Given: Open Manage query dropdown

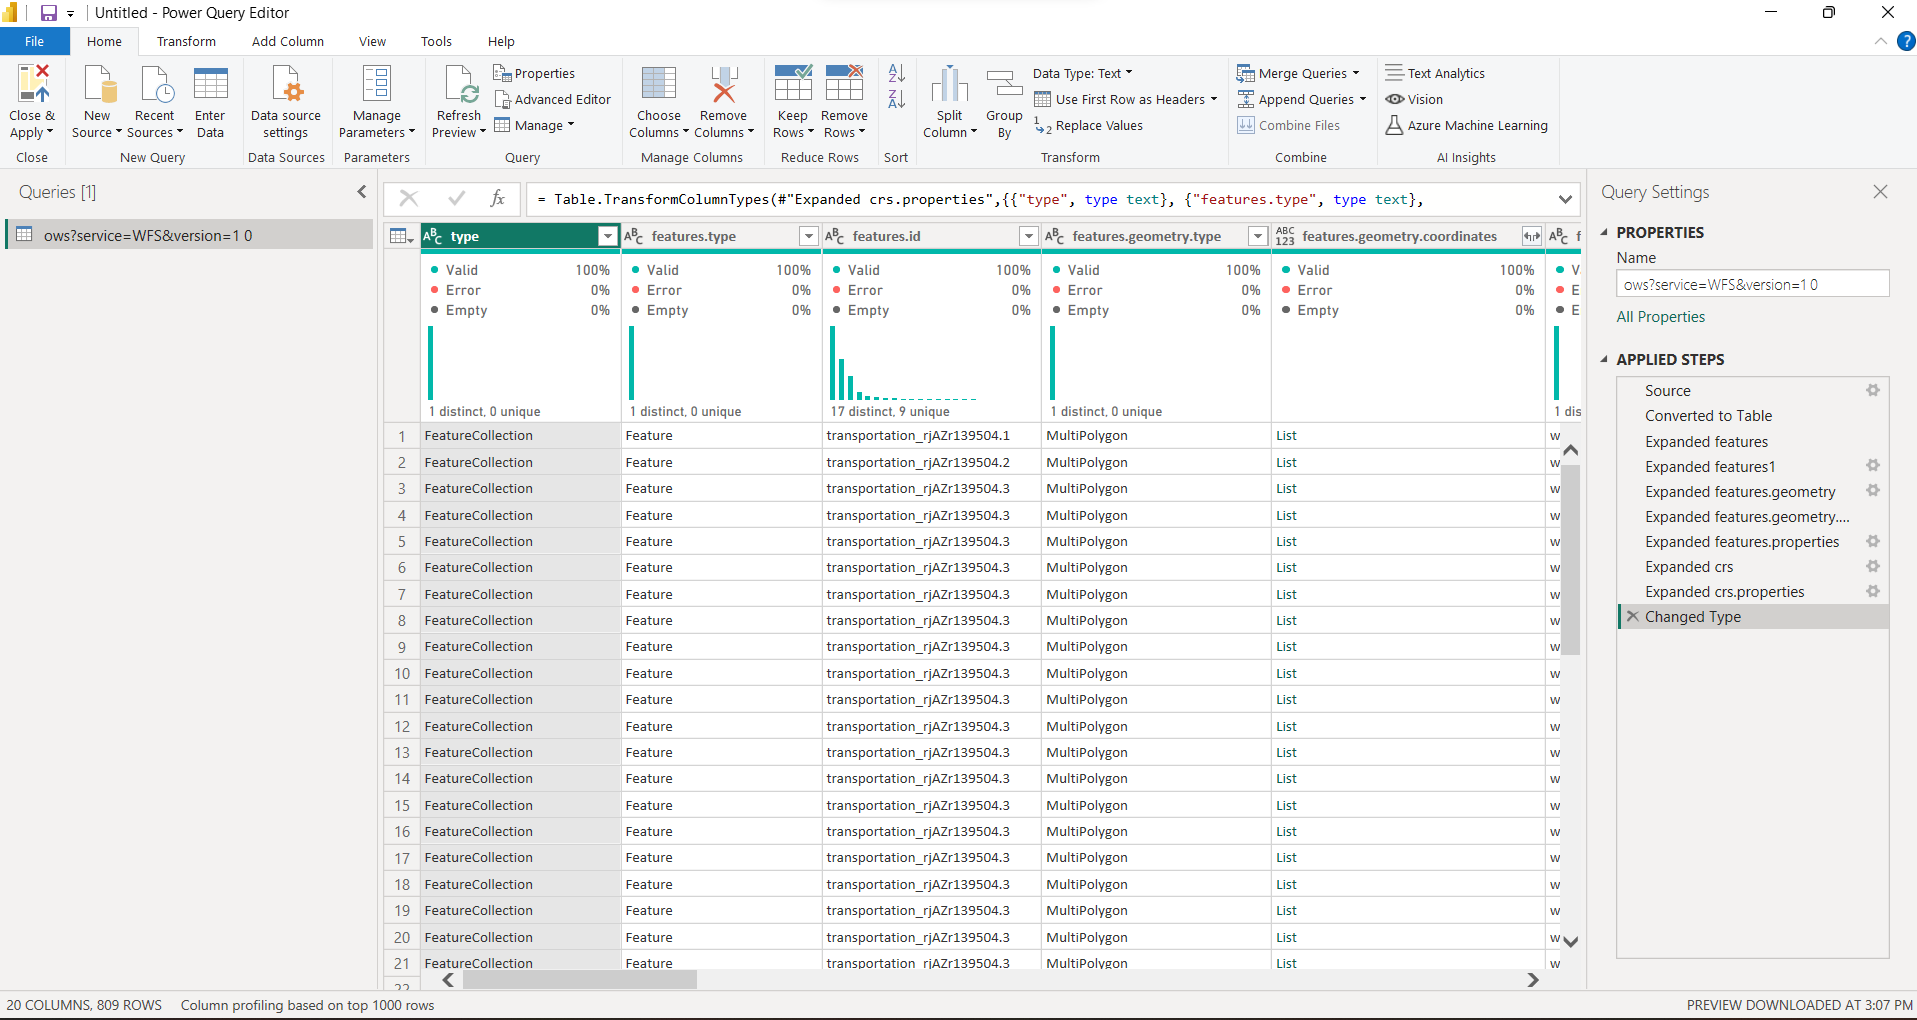Looking at the screenshot, I should [x=534, y=125].
